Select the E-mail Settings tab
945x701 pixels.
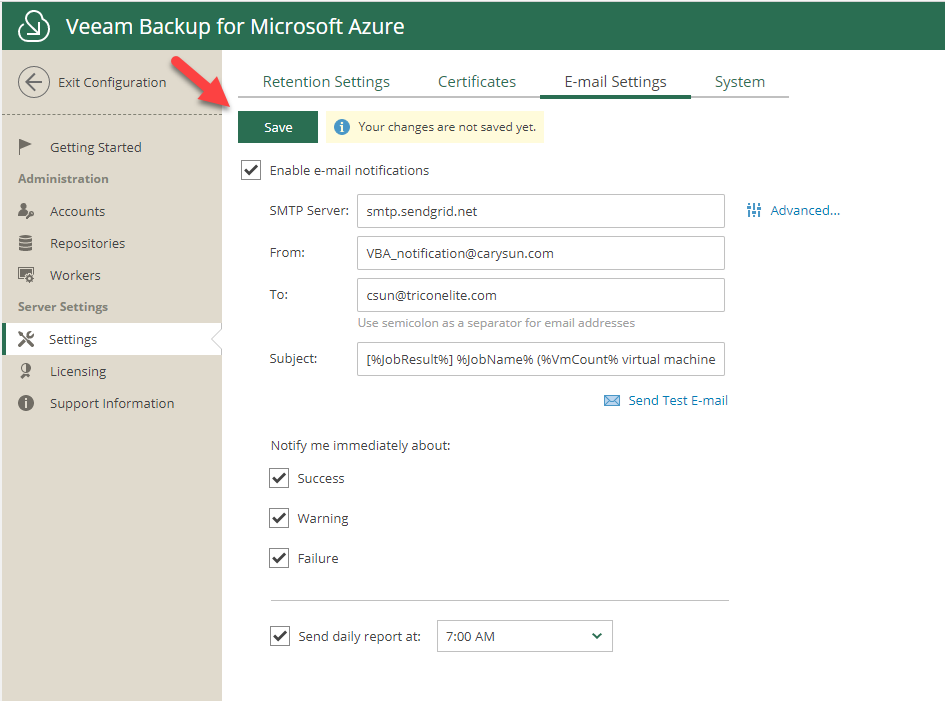point(615,81)
